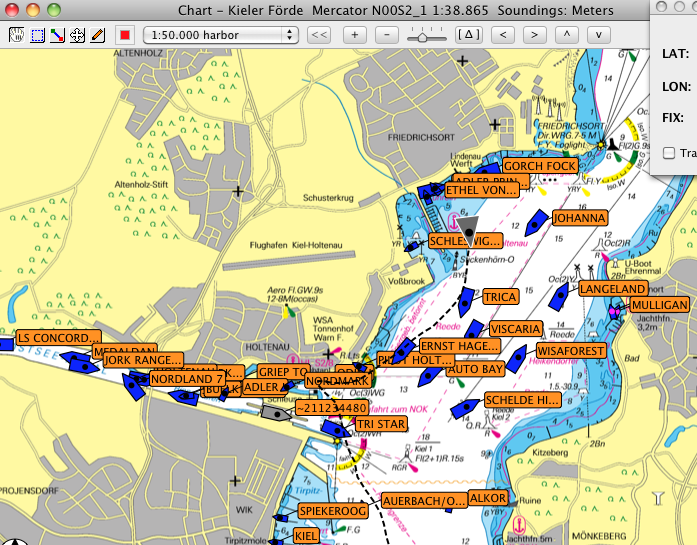697x545 pixels.
Task: Select the AUTO BAY vessel label
Action: (x=476, y=369)
